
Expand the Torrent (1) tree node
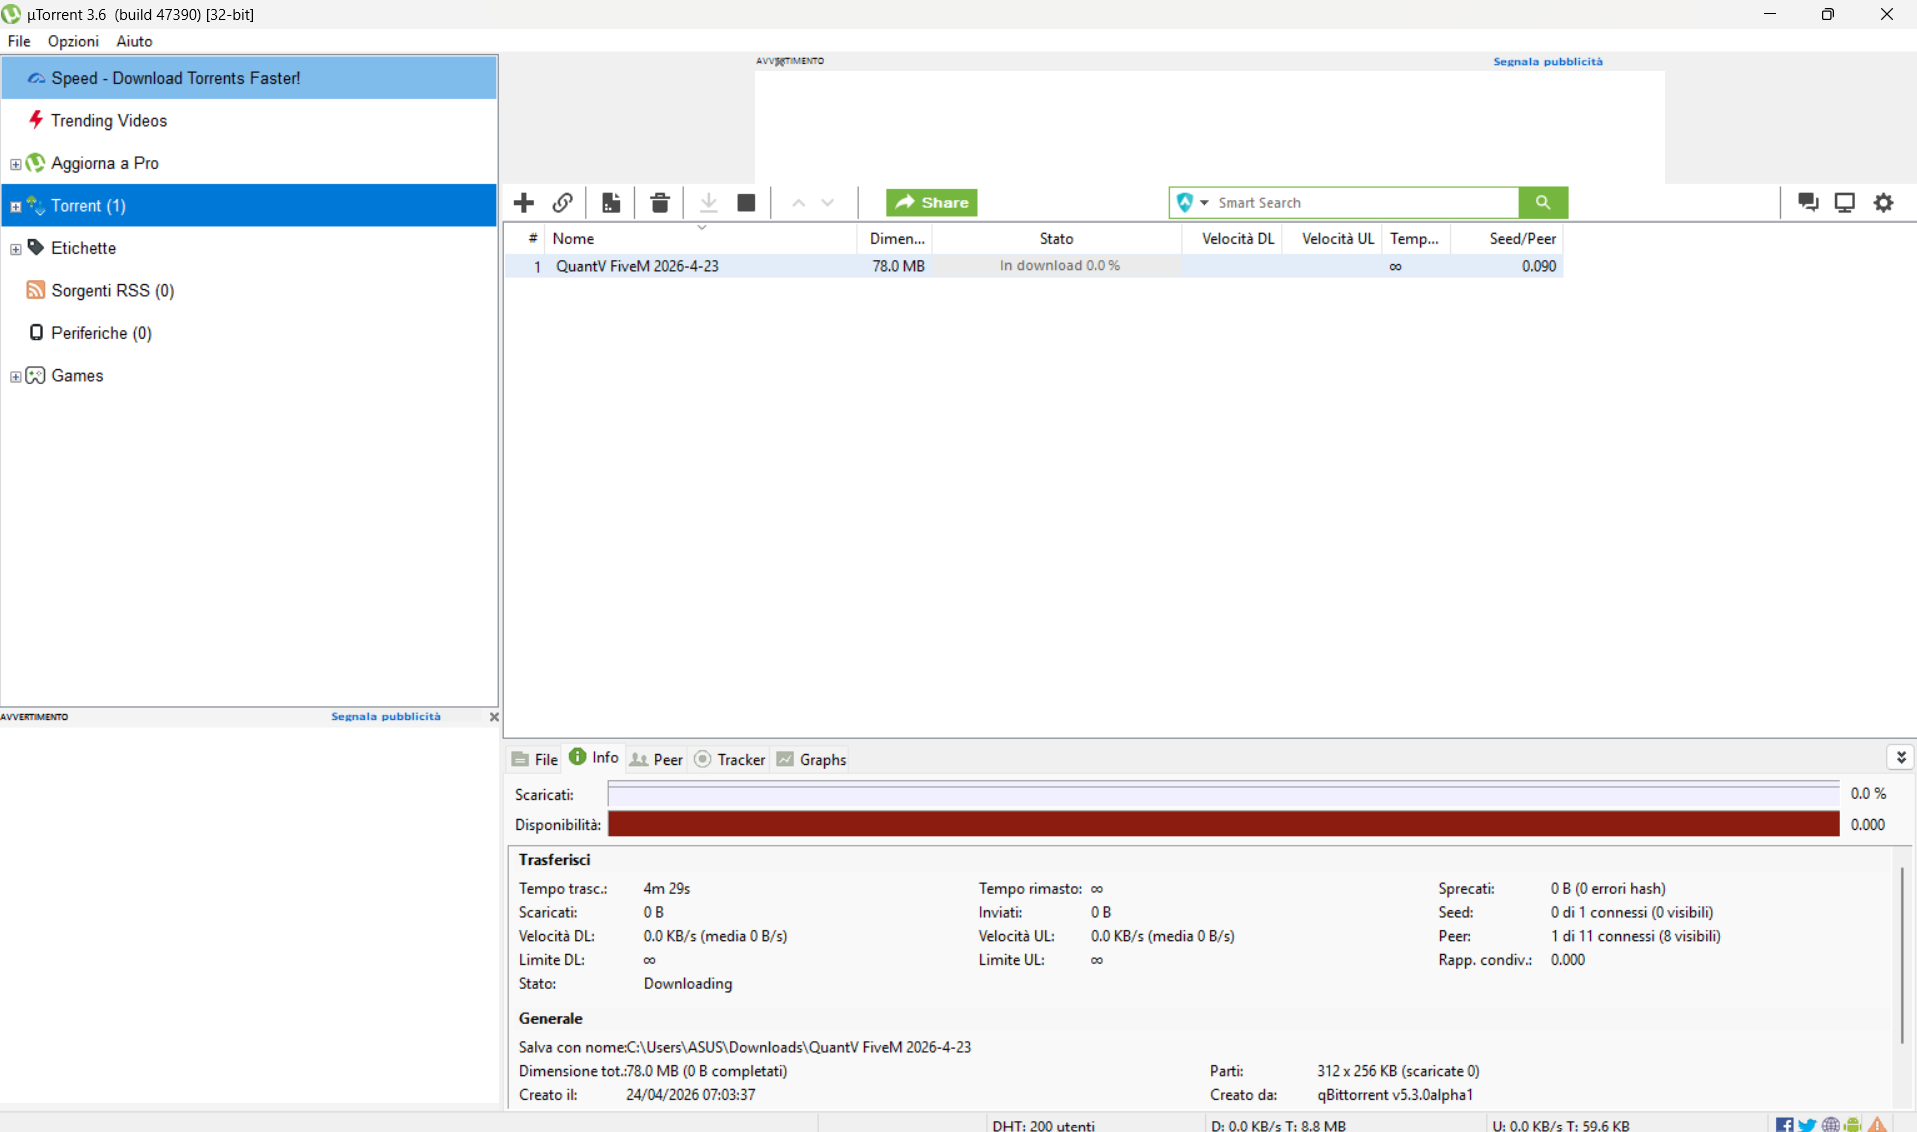[x=15, y=207]
